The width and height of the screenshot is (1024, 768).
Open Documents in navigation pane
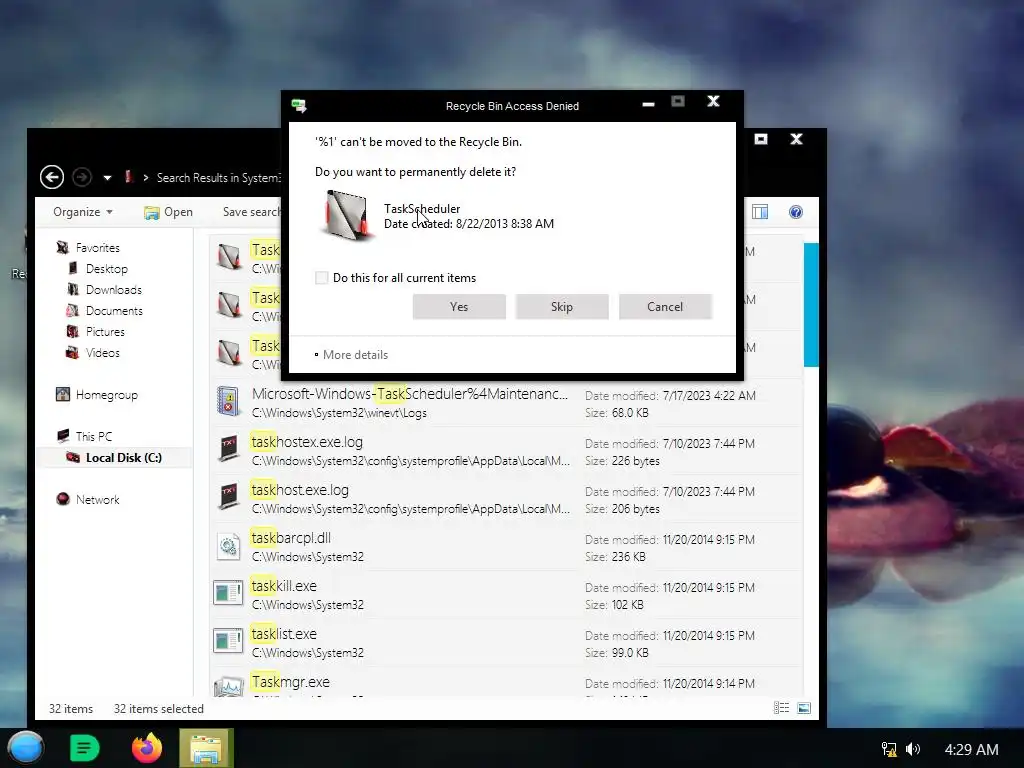[x=114, y=310]
